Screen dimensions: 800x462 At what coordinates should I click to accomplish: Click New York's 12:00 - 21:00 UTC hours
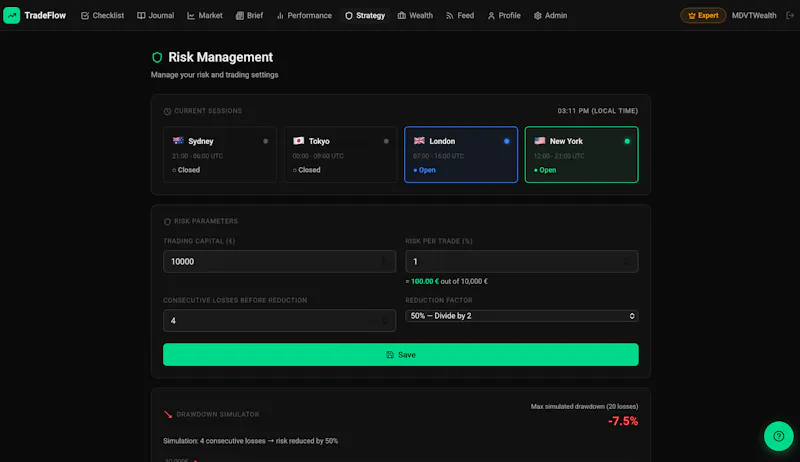[559, 156]
